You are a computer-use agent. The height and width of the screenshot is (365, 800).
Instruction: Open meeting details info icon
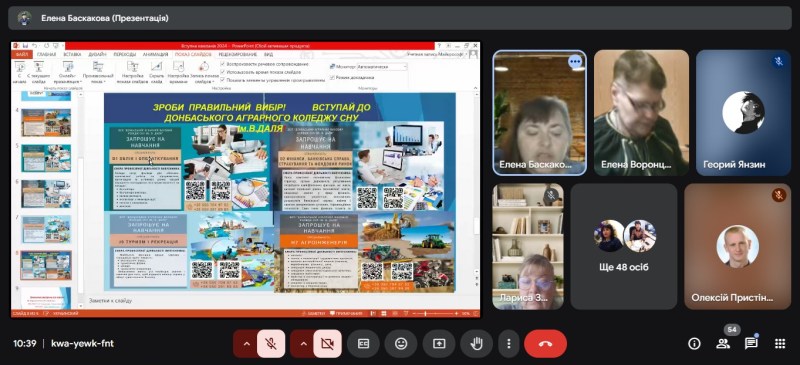click(x=694, y=344)
